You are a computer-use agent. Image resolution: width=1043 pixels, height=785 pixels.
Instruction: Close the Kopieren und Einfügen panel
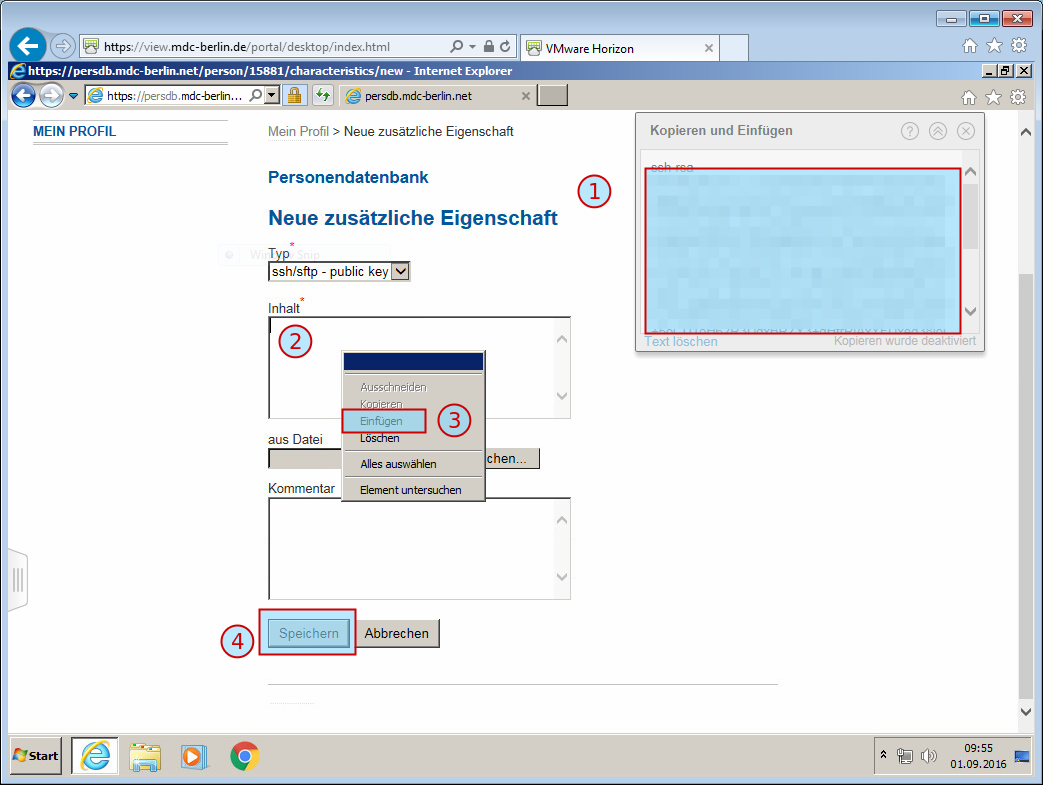coord(966,131)
